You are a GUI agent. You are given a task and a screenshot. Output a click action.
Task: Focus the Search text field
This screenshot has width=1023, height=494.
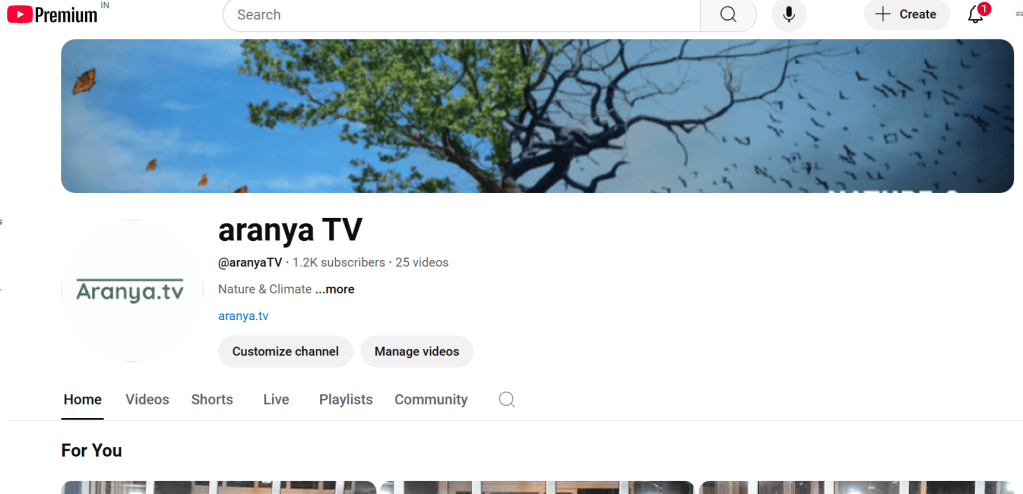click(x=460, y=15)
